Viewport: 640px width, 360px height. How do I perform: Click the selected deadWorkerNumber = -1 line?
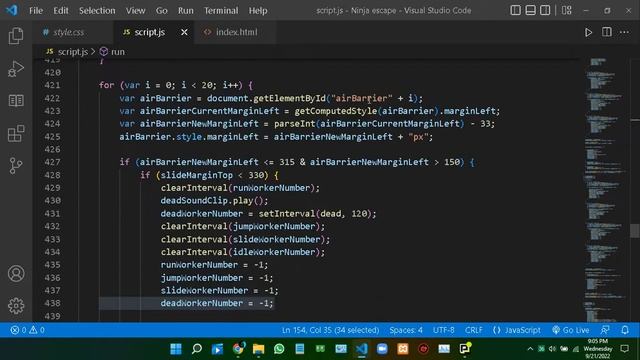pyautogui.click(x=217, y=303)
